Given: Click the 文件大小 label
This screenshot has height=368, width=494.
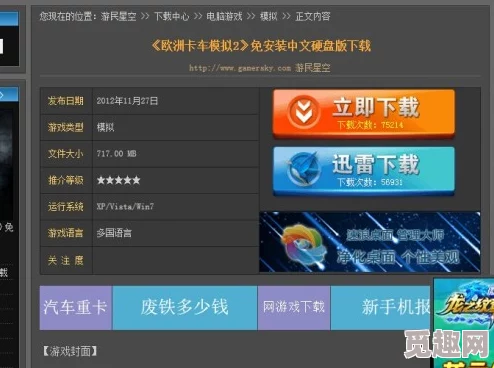Looking at the screenshot, I should pos(65,154).
